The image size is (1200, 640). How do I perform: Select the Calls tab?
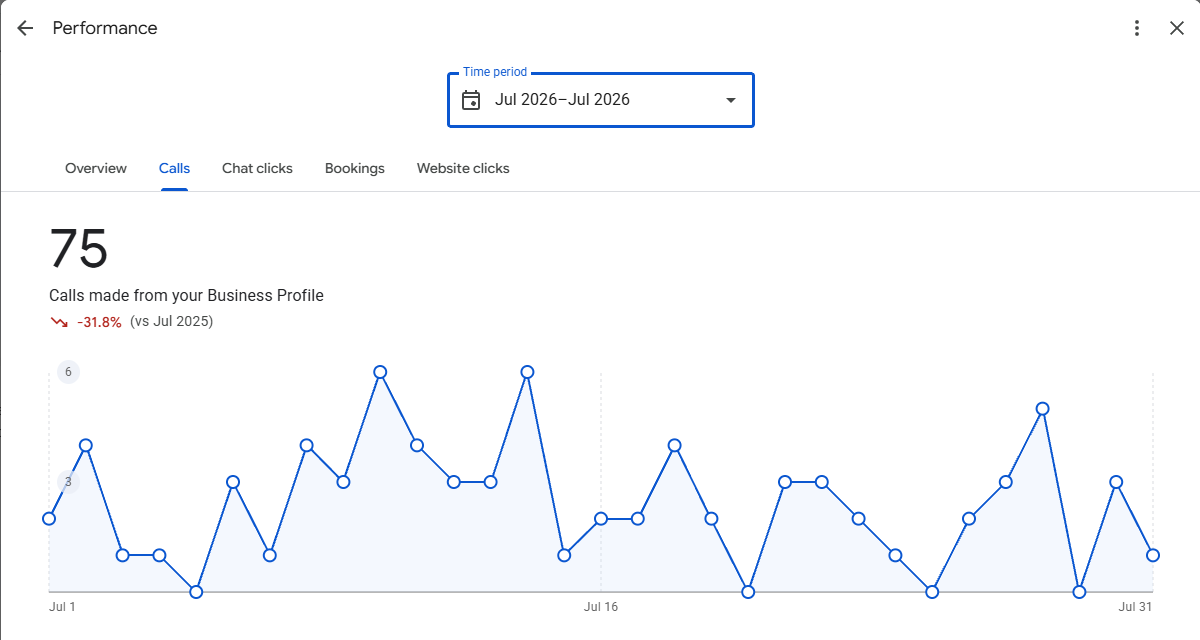tap(174, 168)
